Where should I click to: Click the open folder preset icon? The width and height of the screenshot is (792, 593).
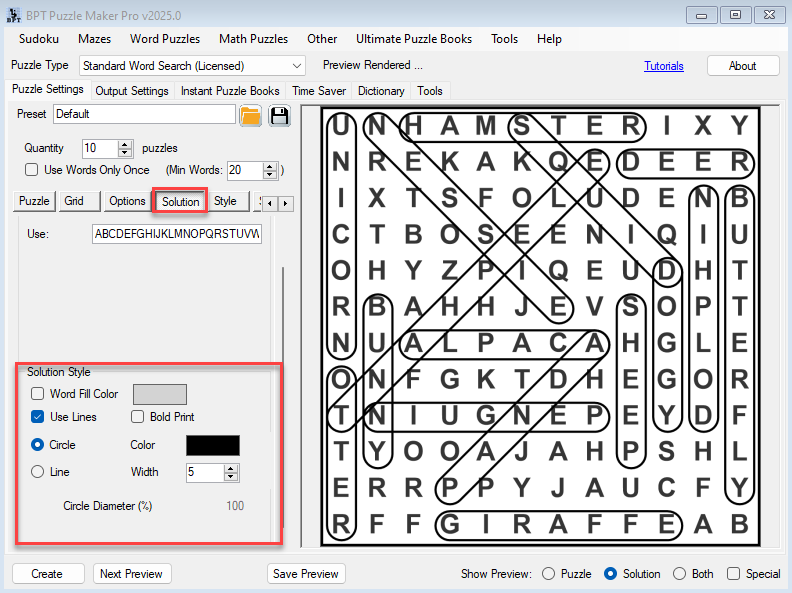click(x=250, y=115)
